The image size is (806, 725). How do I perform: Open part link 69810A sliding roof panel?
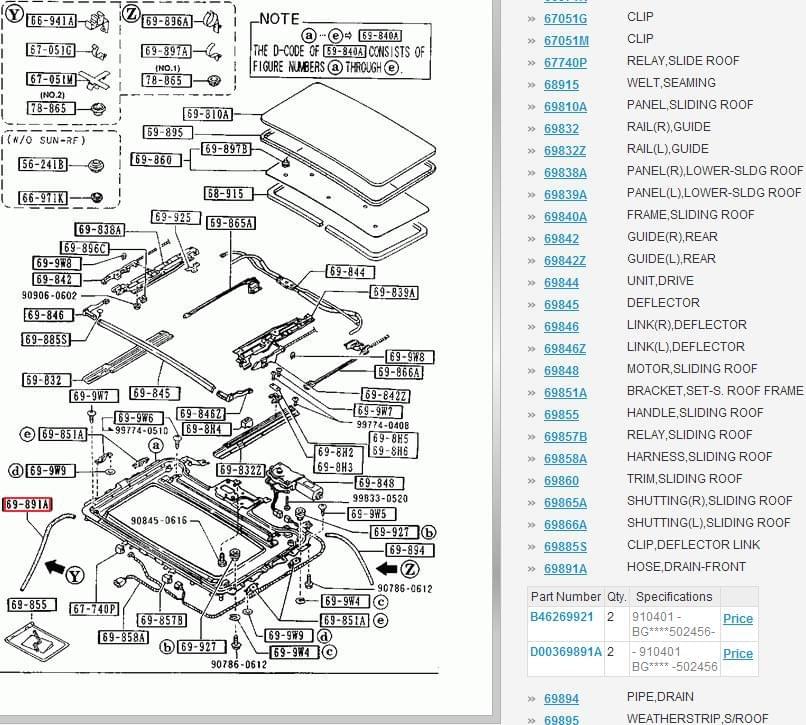[x=565, y=107]
